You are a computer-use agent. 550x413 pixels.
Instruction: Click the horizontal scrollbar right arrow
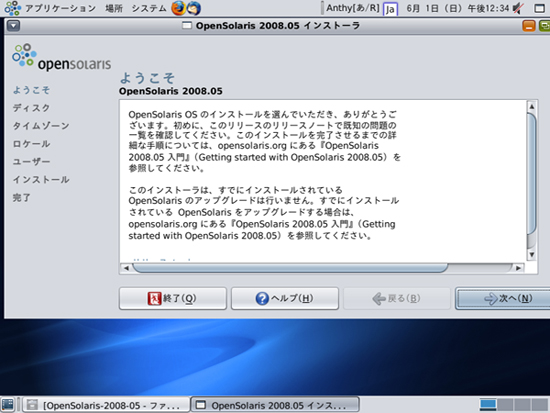518,268
